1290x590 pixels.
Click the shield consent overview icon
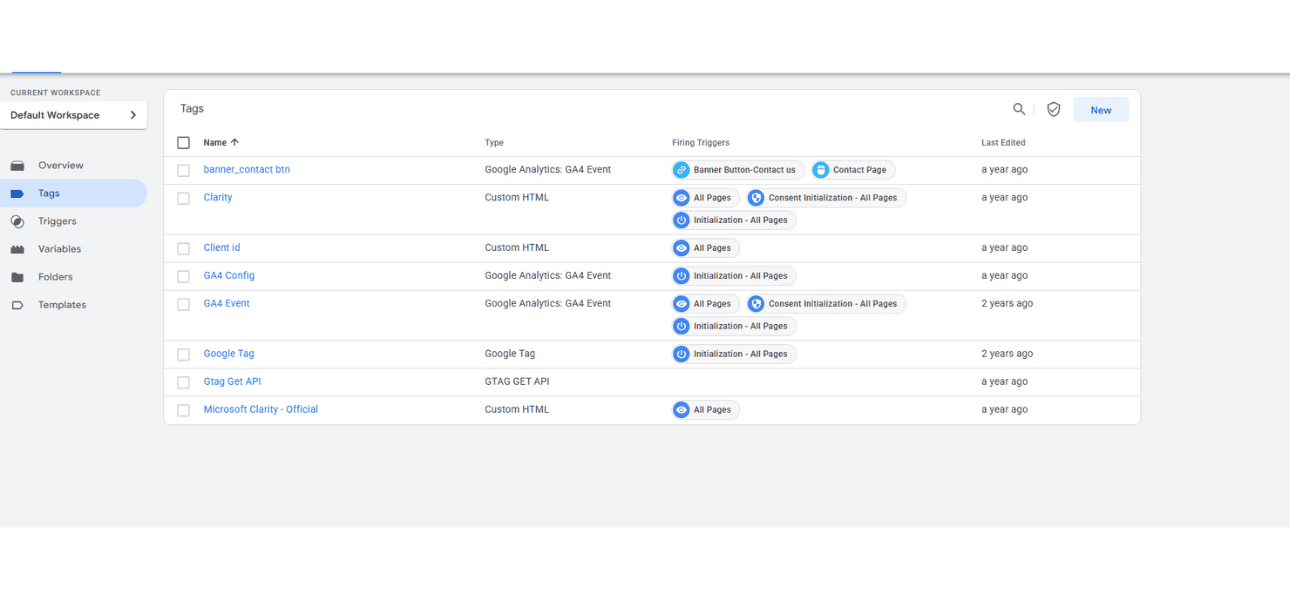point(1053,109)
